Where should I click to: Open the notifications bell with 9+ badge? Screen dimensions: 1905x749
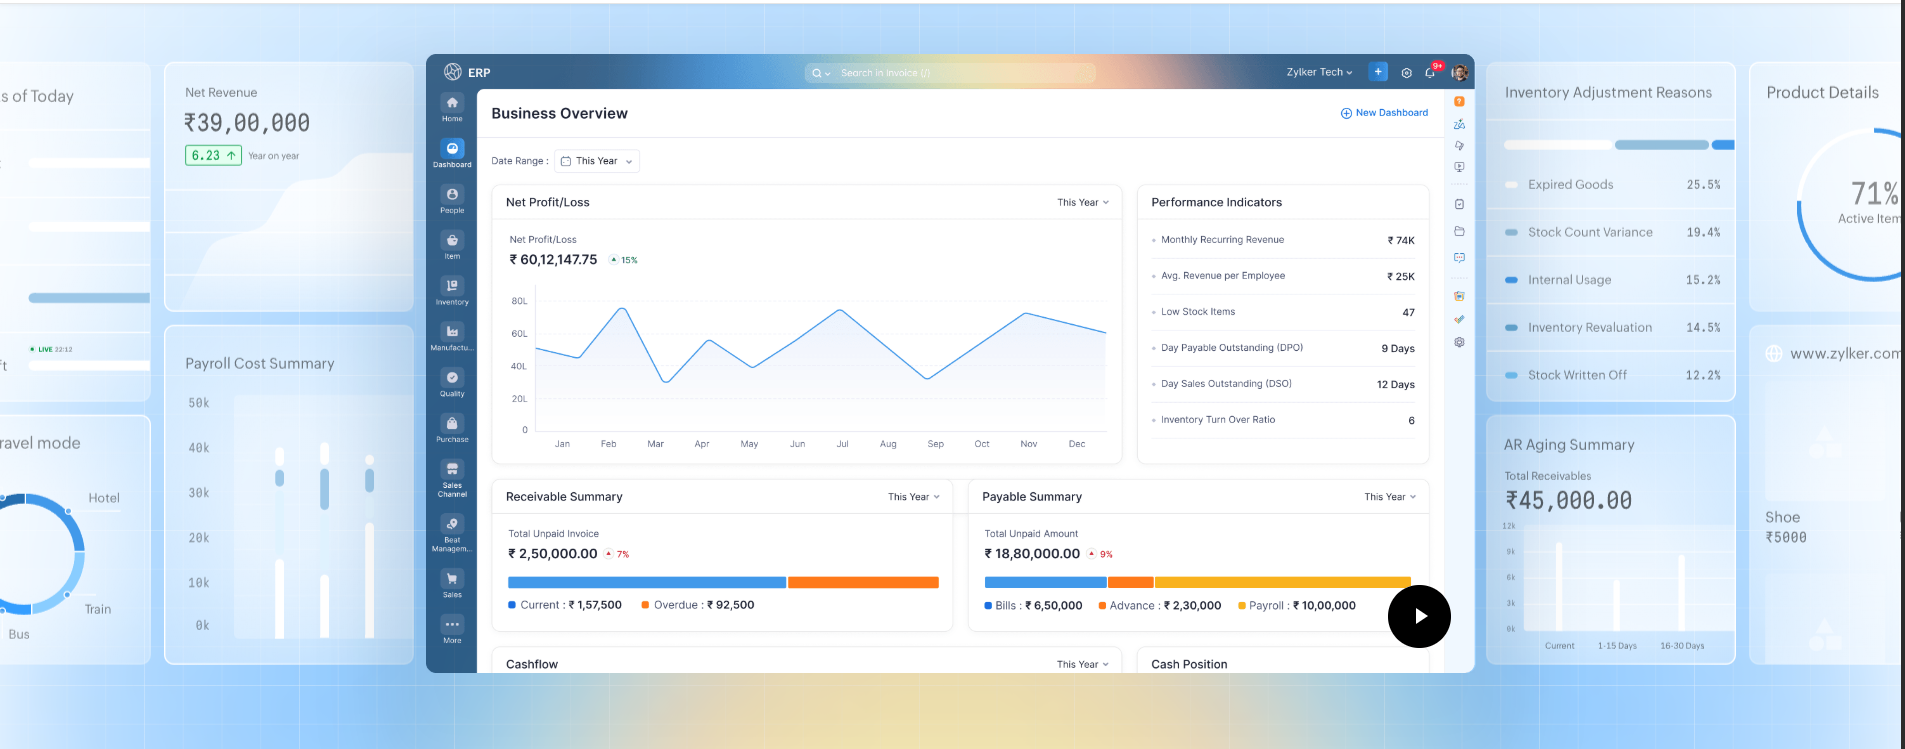point(1431,72)
